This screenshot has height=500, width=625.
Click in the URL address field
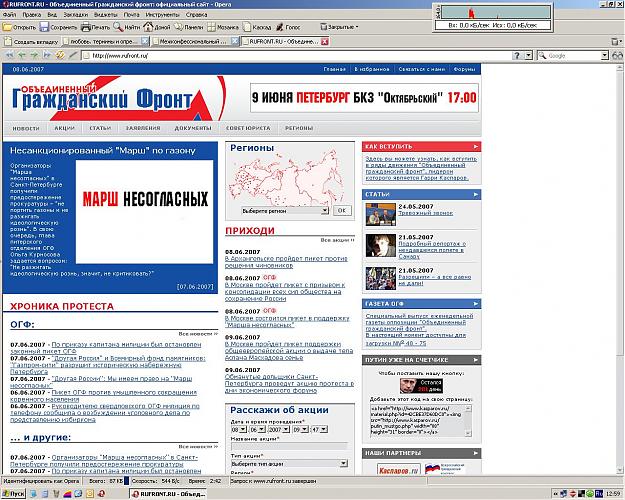(x=295, y=55)
